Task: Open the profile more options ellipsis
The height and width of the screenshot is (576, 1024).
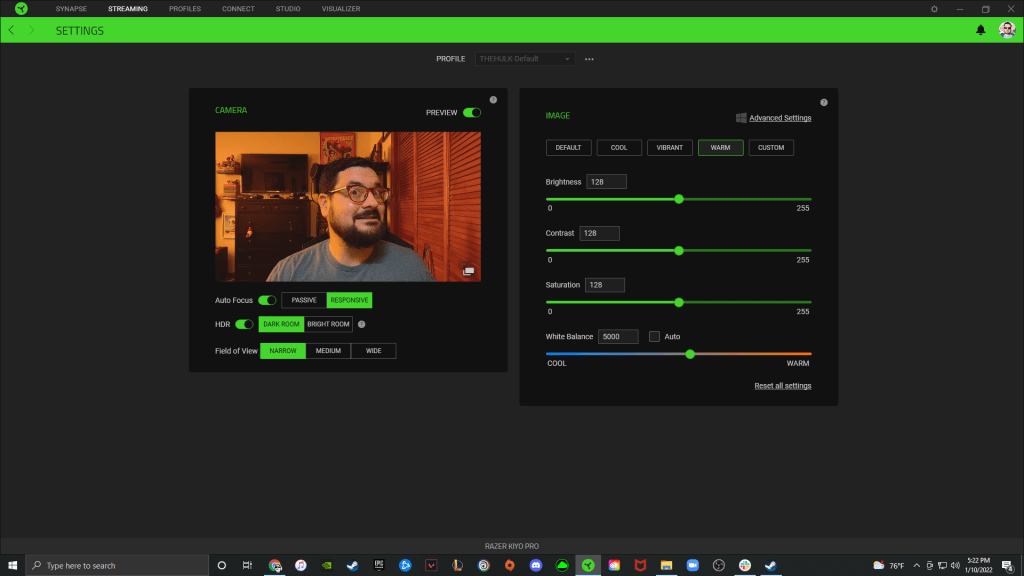Action: (x=589, y=59)
